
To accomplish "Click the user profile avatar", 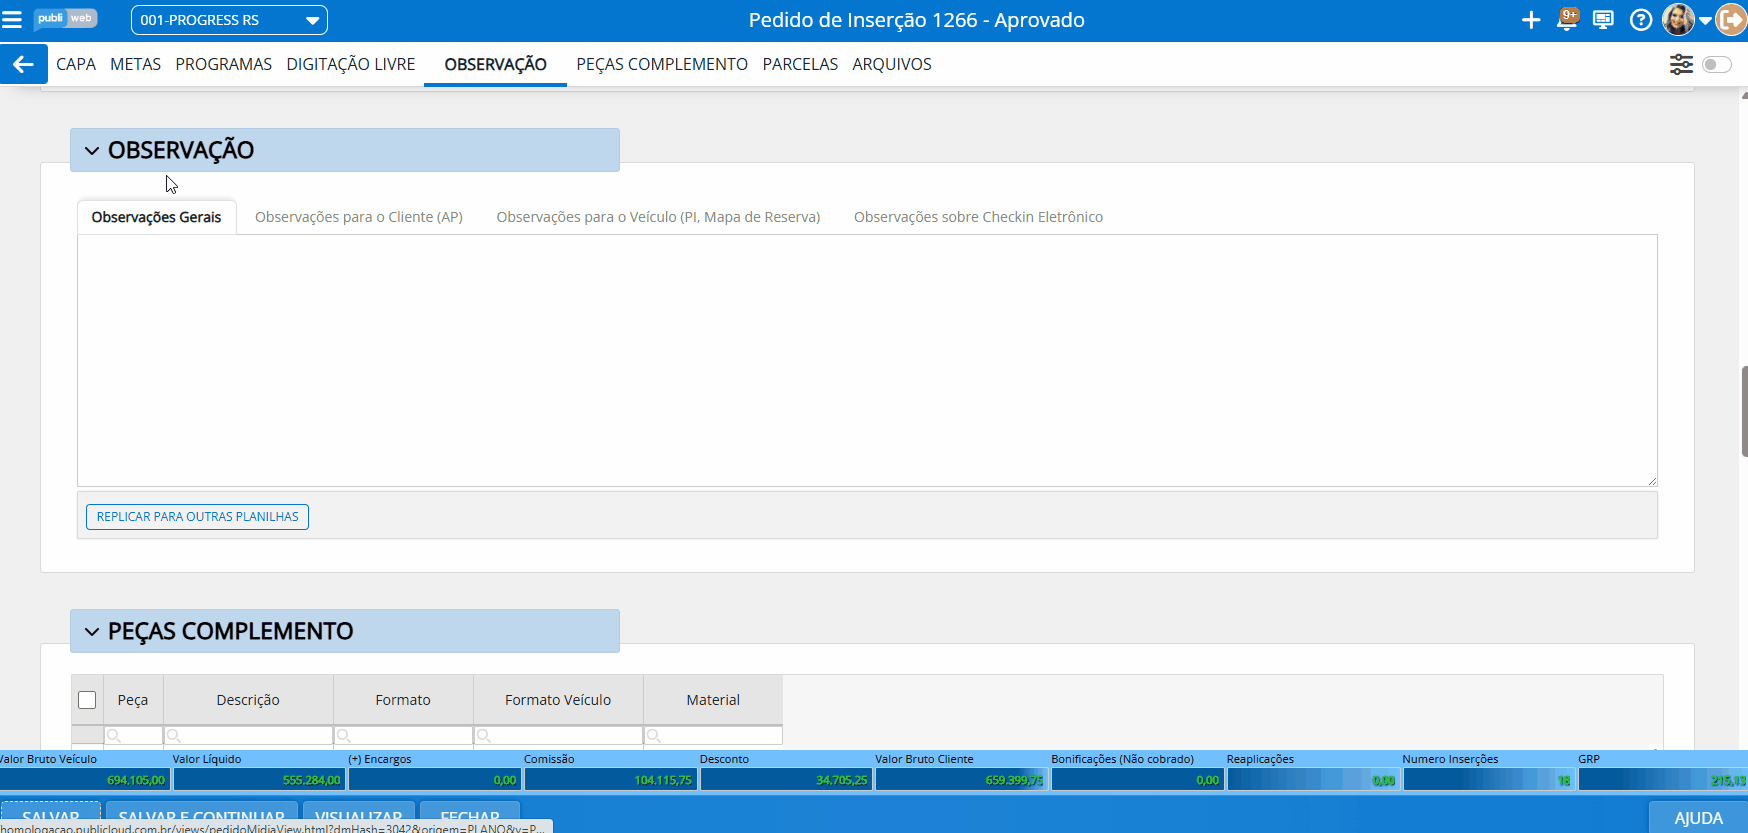I will pyautogui.click(x=1678, y=20).
